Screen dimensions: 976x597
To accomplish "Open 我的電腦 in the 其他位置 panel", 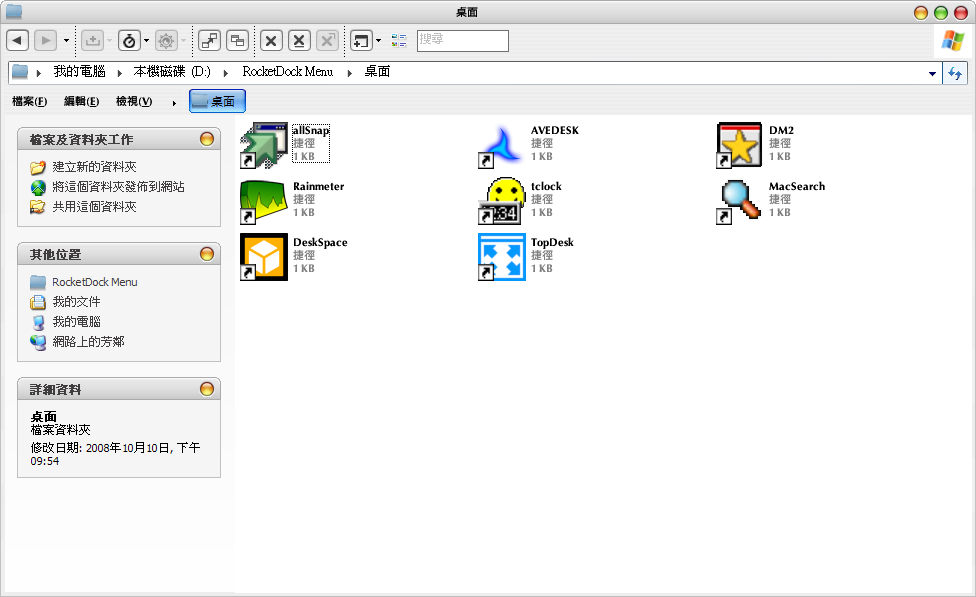I will (77, 322).
